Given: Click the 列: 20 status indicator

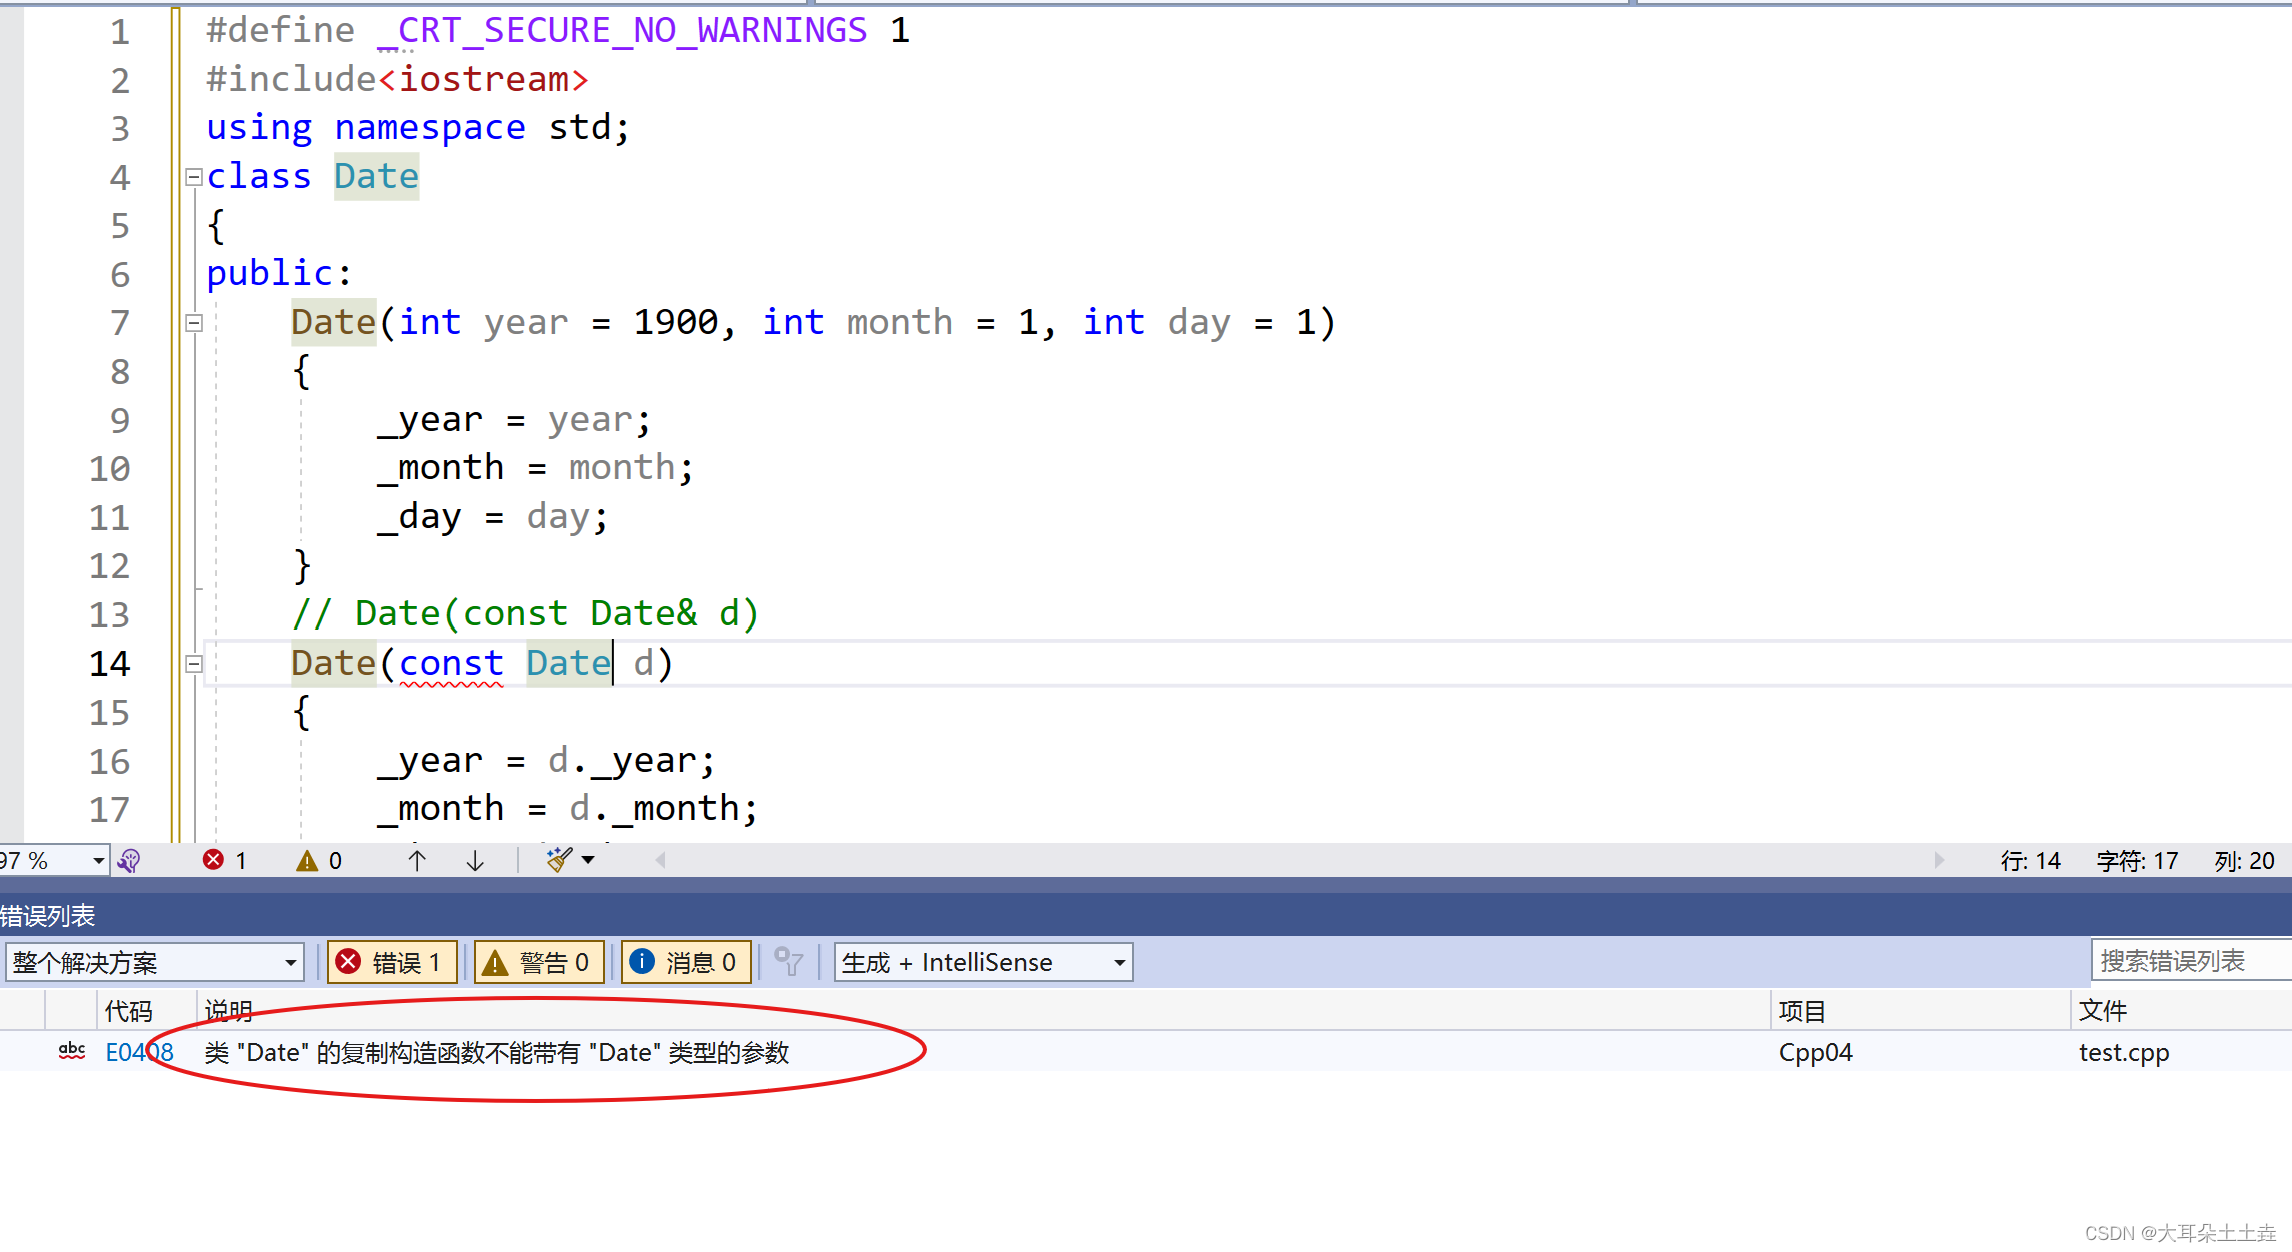Looking at the screenshot, I should pos(2244,861).
